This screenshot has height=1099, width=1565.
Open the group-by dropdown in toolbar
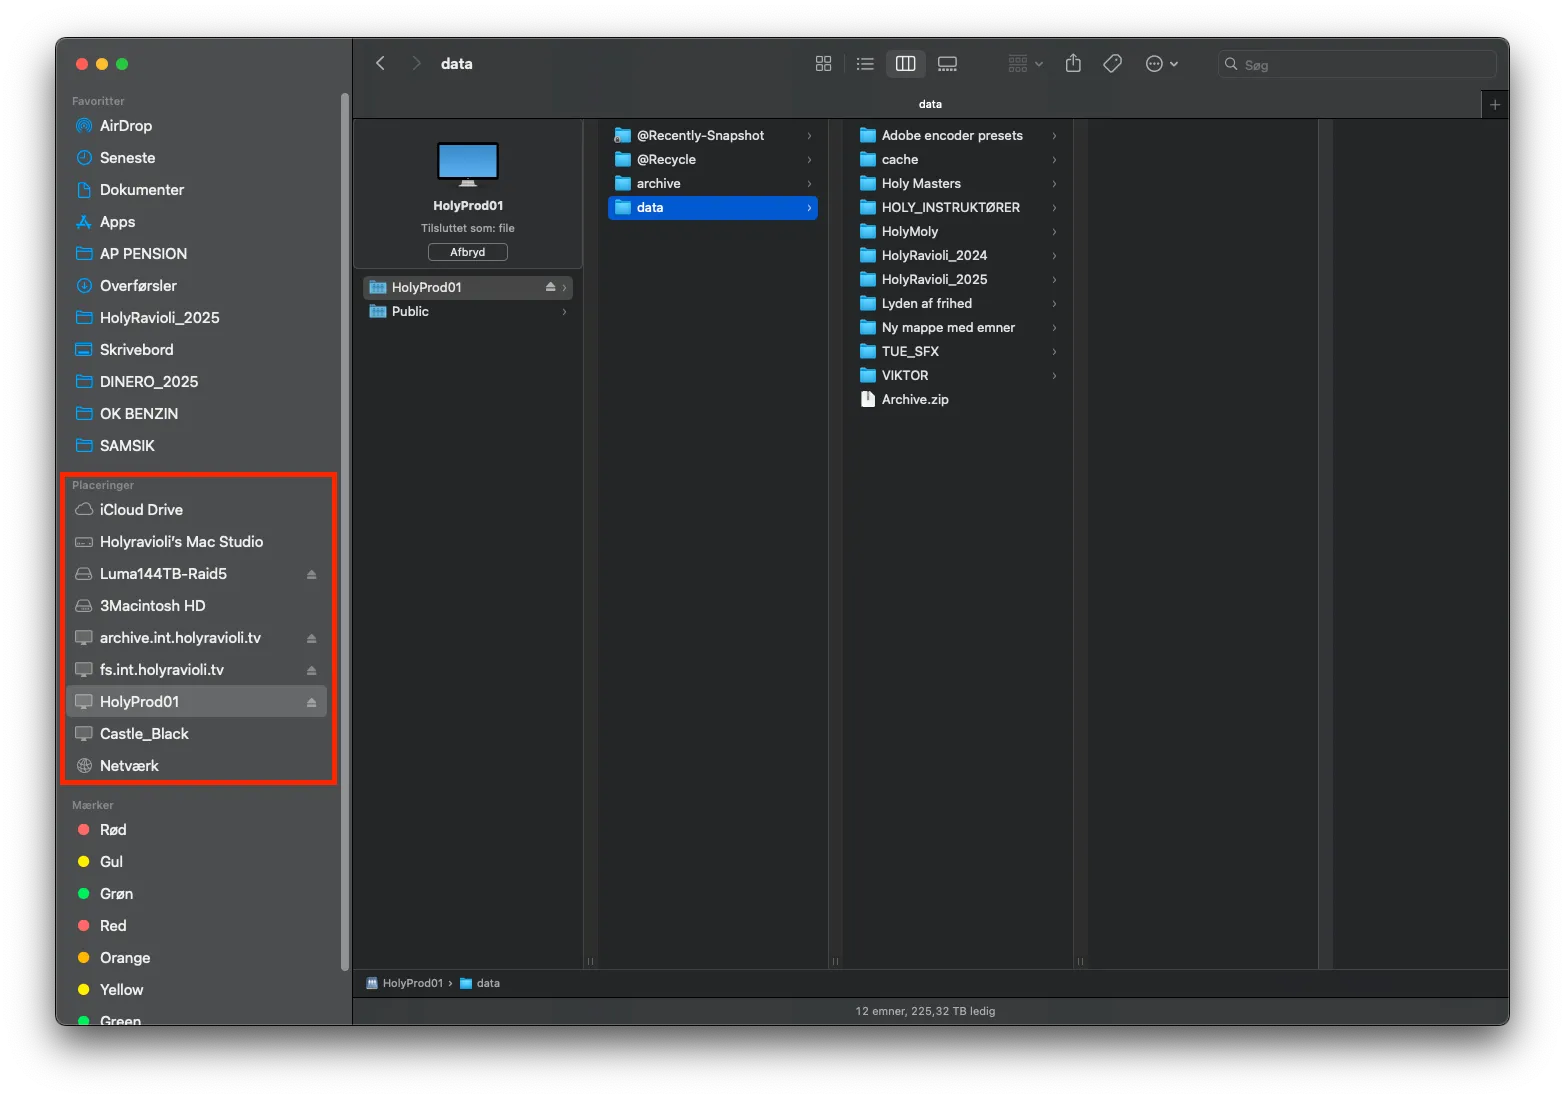(1025, 64)
